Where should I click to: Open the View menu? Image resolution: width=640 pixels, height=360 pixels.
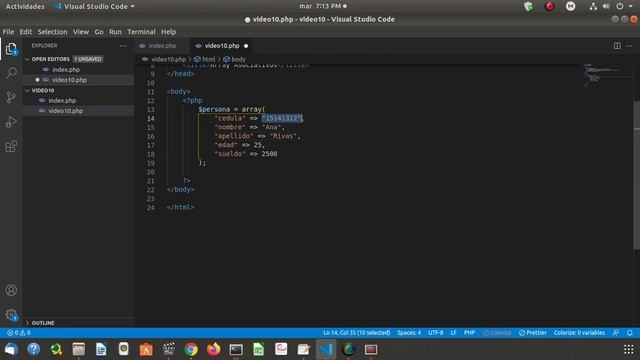[x=81, y=32]
